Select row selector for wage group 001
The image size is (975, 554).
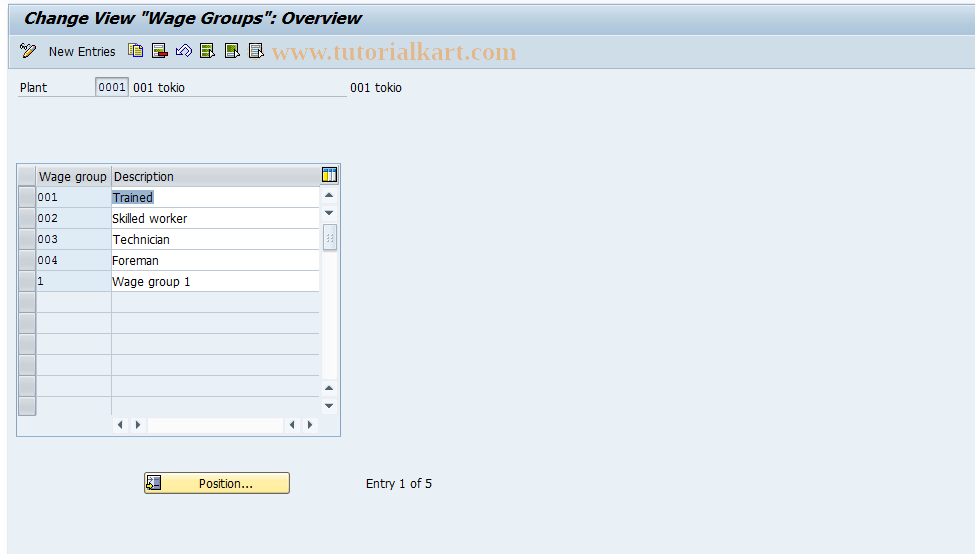pyautogui.click(x=27, y=197)
